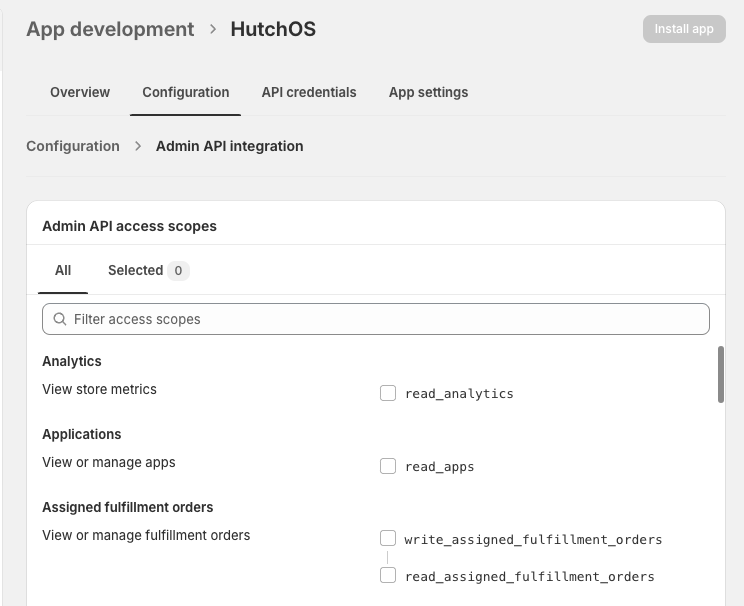Image resolution: width=744 pixels, height=606 pixels.
Task: Click the search magnifier icon in filter box
Action: coord(60,319)
